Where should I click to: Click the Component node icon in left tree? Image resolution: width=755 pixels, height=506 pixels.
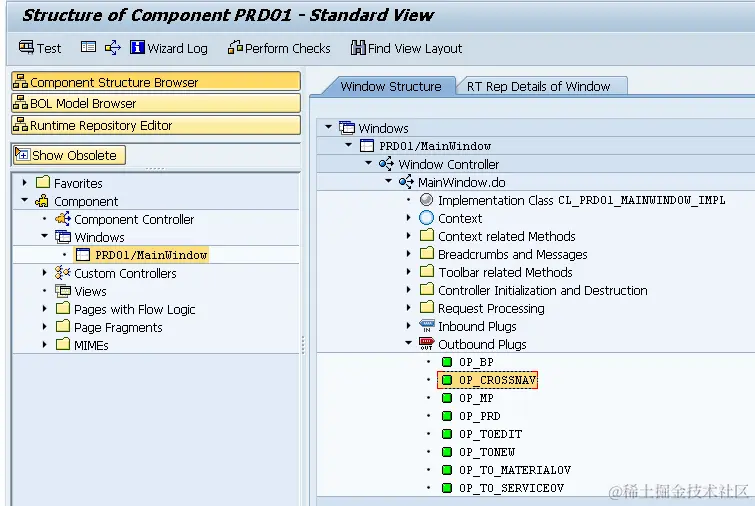(42, 201)
